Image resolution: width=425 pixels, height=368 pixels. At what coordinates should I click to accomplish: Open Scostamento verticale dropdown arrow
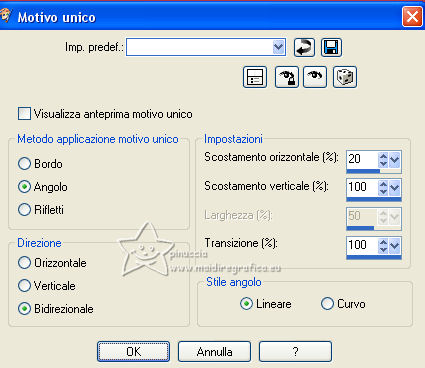tap(395, 188)
